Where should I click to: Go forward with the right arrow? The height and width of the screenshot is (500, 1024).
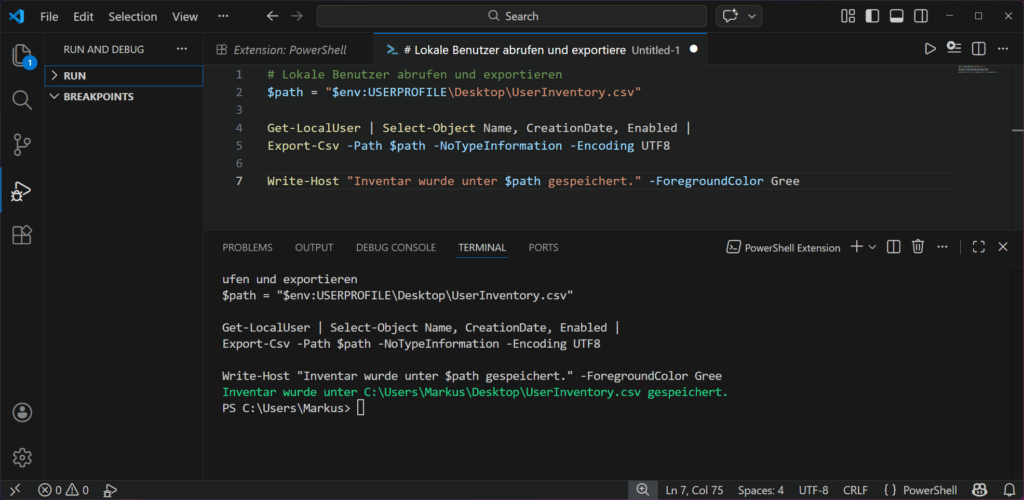point(297,16)
